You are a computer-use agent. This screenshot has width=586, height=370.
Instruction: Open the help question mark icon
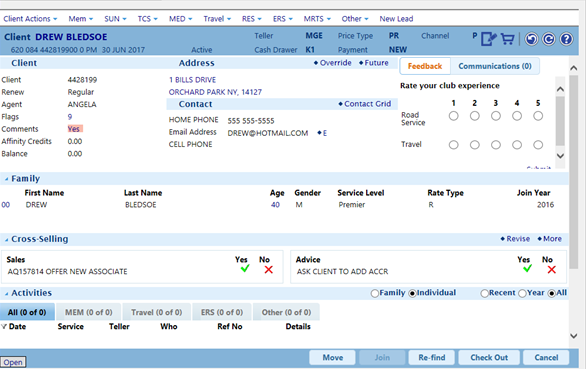567,39
